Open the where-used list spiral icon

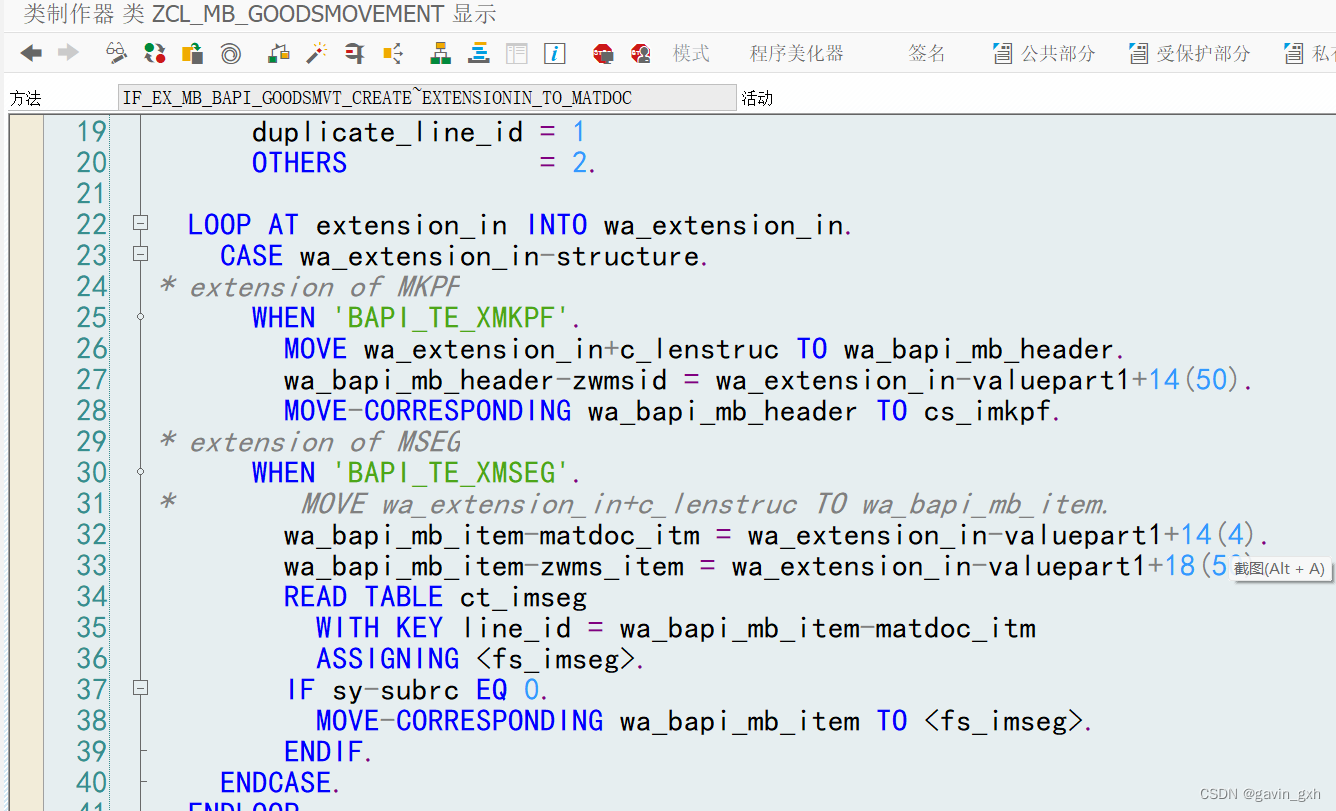click(230, 52)
